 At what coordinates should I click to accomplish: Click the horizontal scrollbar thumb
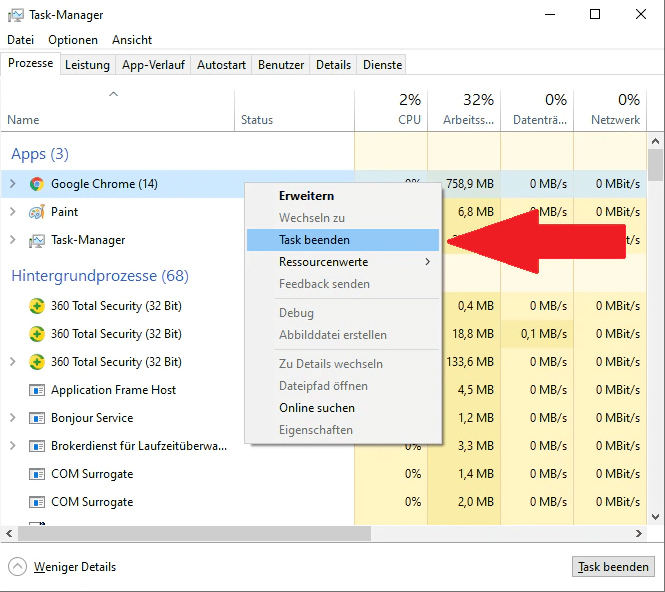(x=194, y=533)
